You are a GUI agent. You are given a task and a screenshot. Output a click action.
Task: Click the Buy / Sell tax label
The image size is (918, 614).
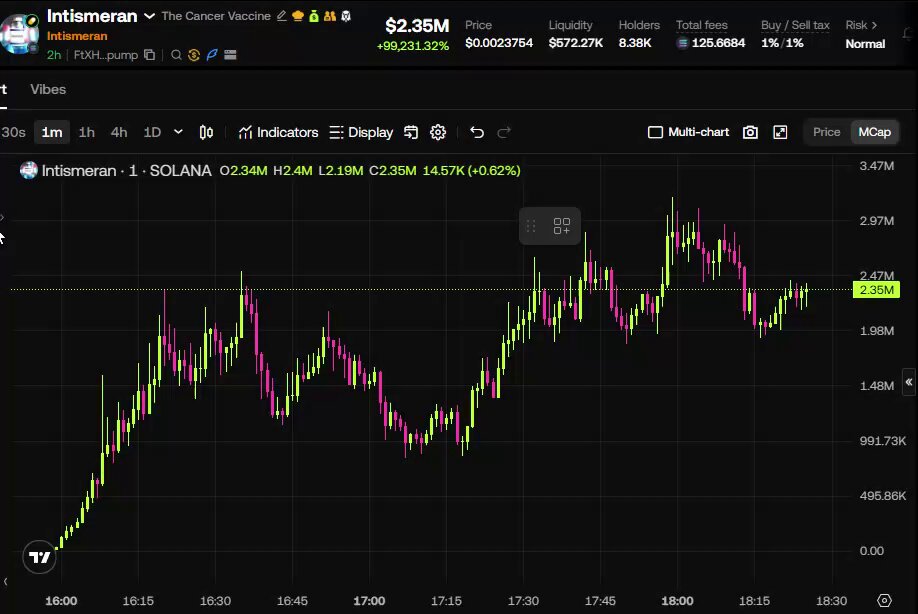[795, 25]
